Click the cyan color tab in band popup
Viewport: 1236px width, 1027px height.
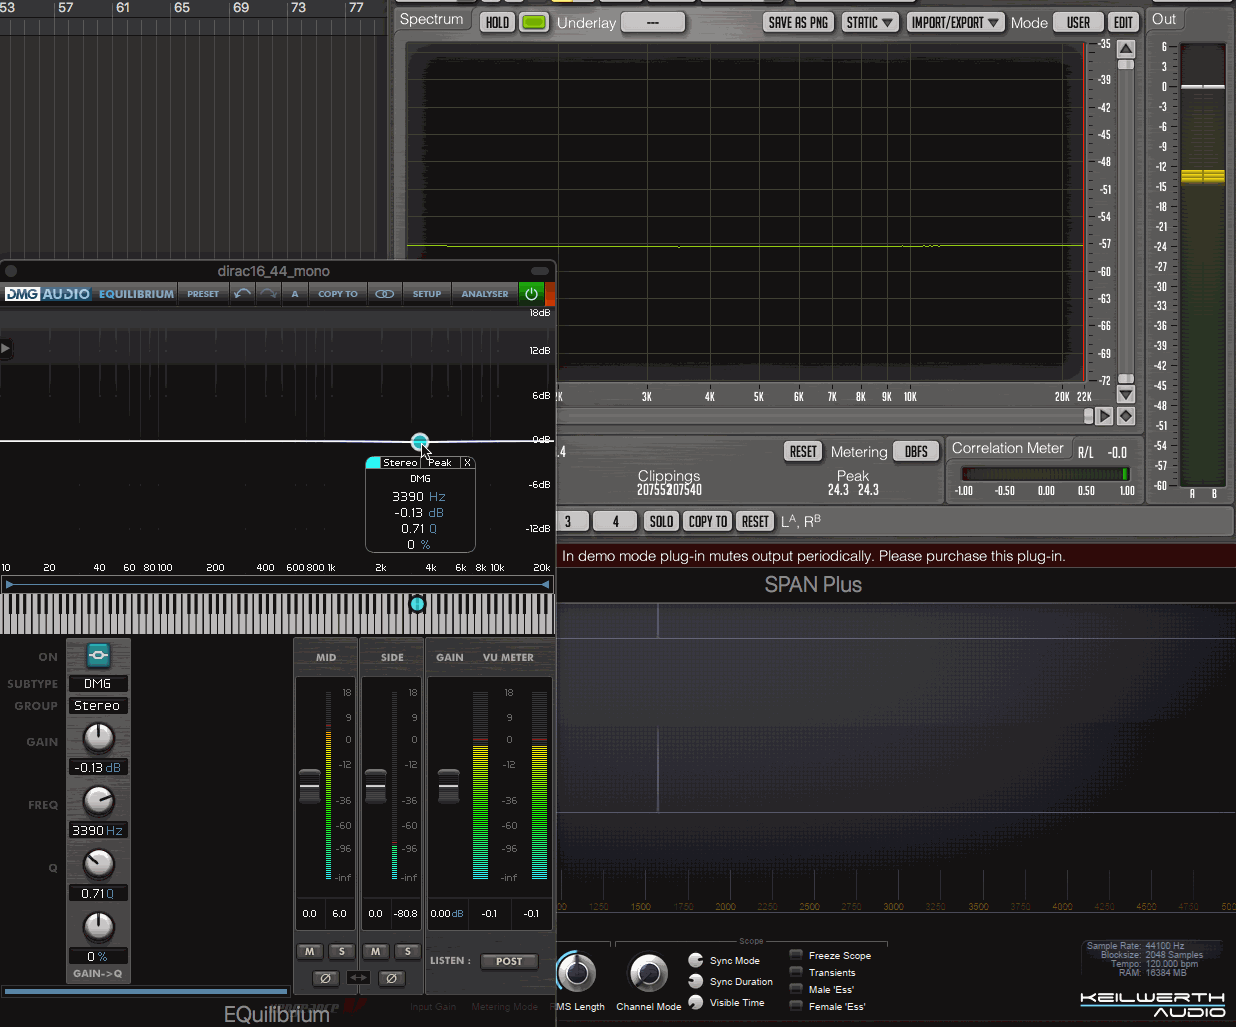(x=373, y=462)
